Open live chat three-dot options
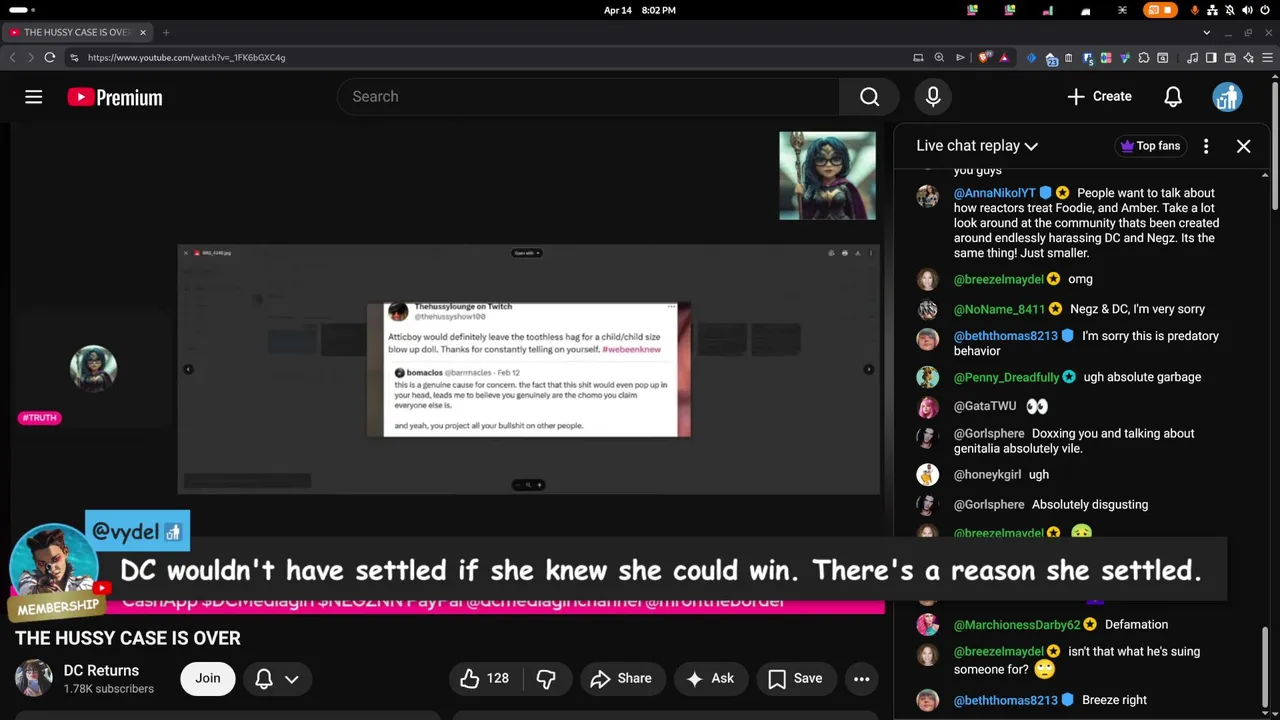Screen dimensions: 1280x720 tap(1206, 146)
